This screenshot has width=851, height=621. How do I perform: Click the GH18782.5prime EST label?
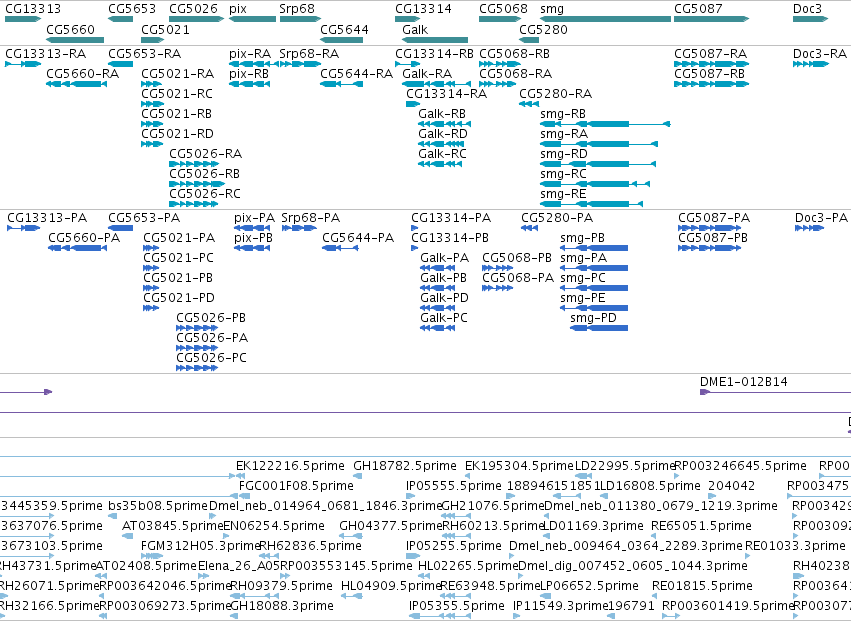click(405, 466)
